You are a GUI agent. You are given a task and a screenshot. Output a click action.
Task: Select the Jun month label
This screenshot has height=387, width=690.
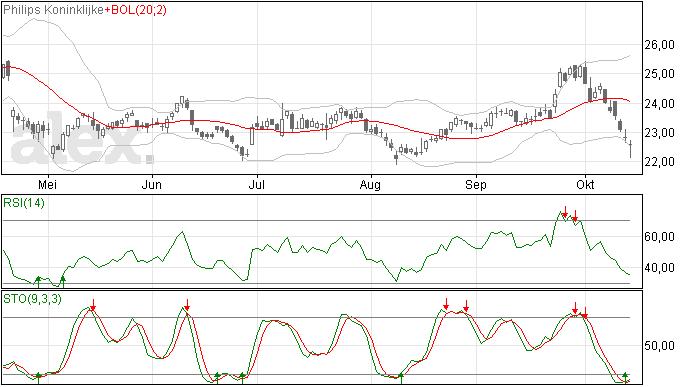[151, 184]
